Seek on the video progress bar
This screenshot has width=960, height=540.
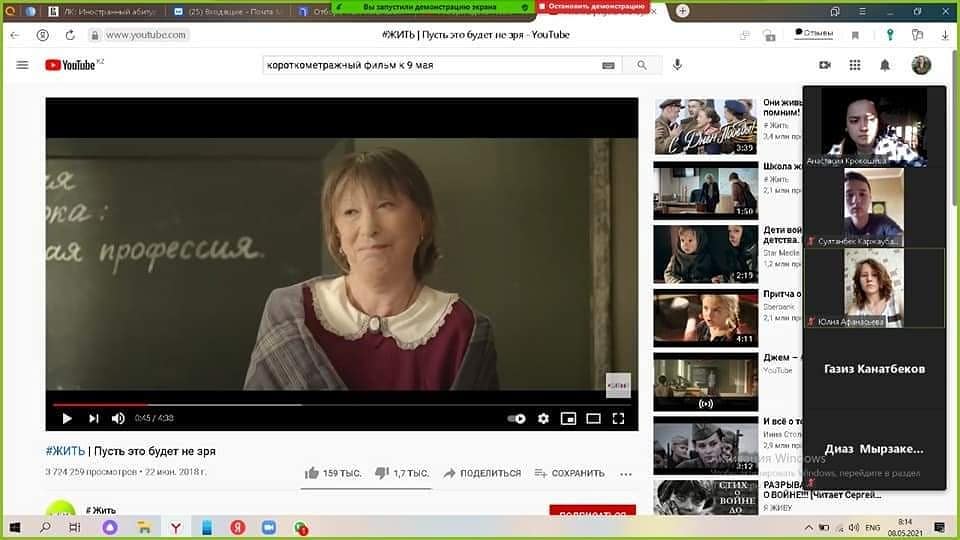(x=342, y=405)
